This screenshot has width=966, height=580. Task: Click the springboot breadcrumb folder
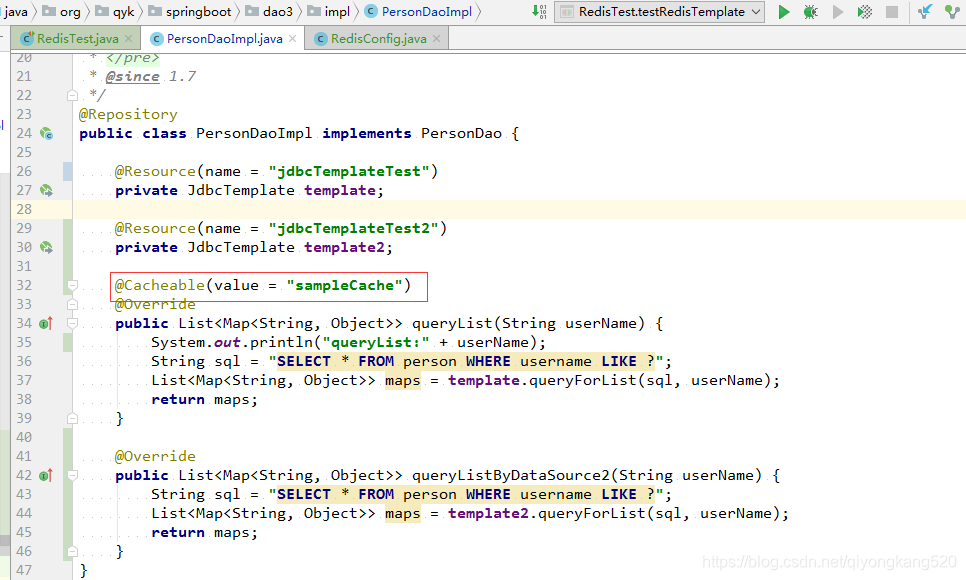click(190, 12)
